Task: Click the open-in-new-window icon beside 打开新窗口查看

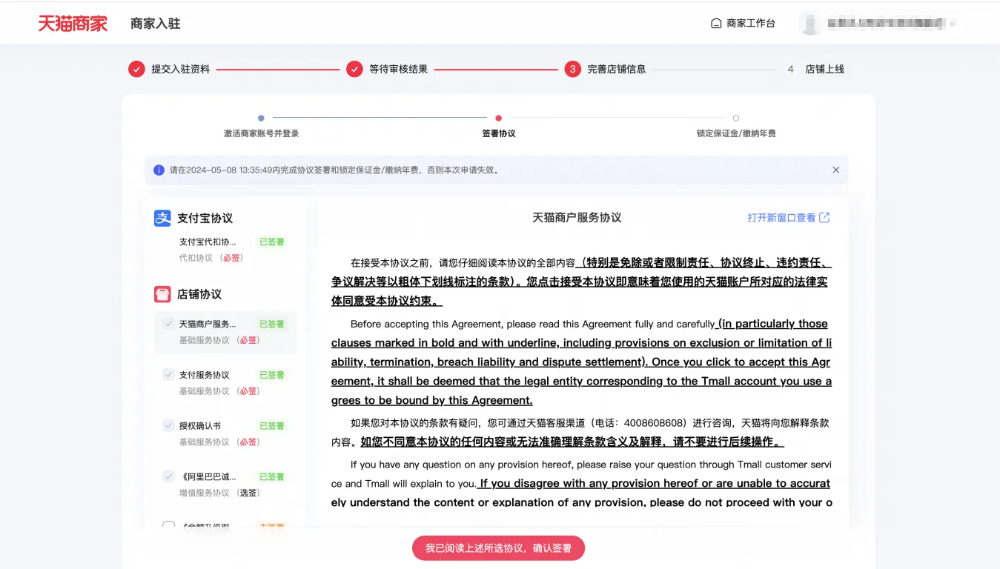Action: click(825, 218)
